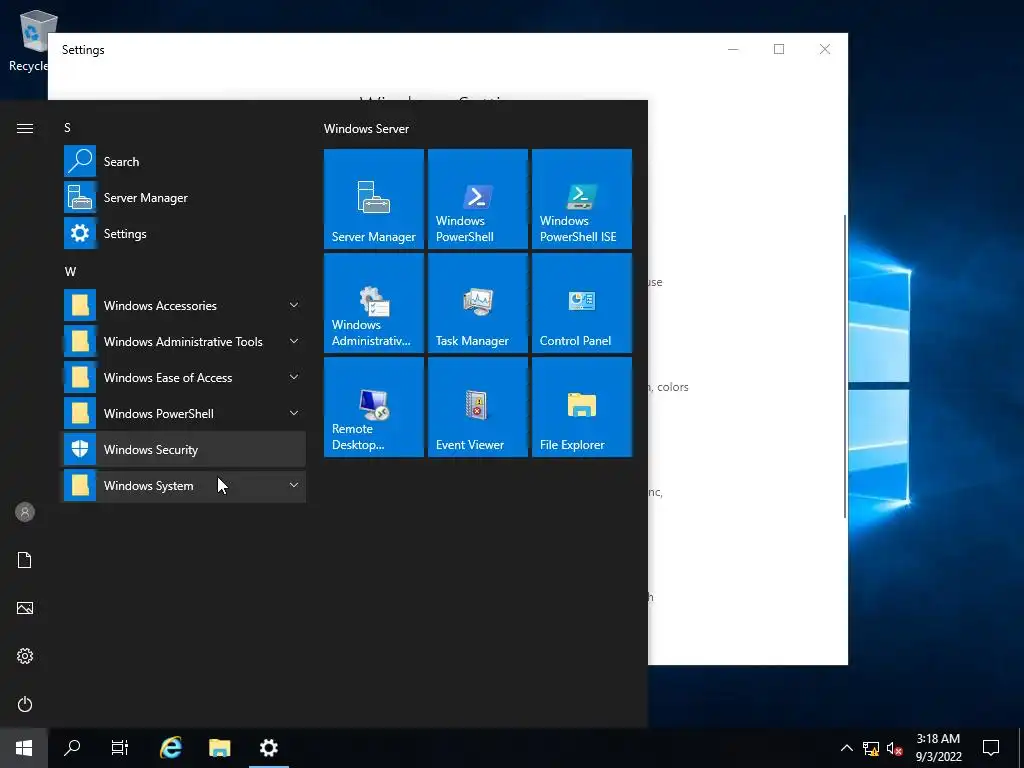Expand Windows System folder chevron
Viewport: 1024px width, 768px height.
294,485
